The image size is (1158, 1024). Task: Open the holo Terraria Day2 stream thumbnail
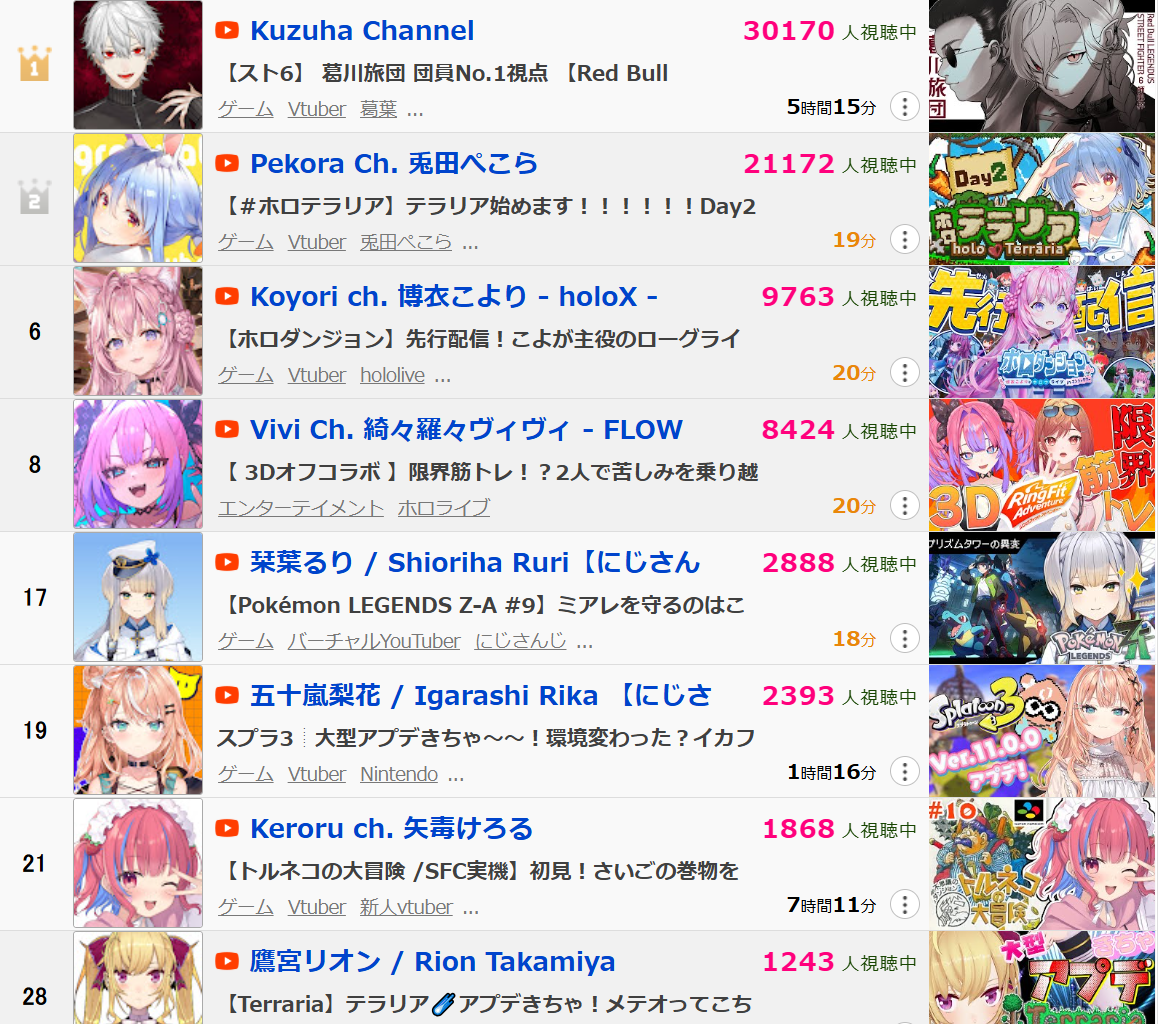tap(1041, 199)
